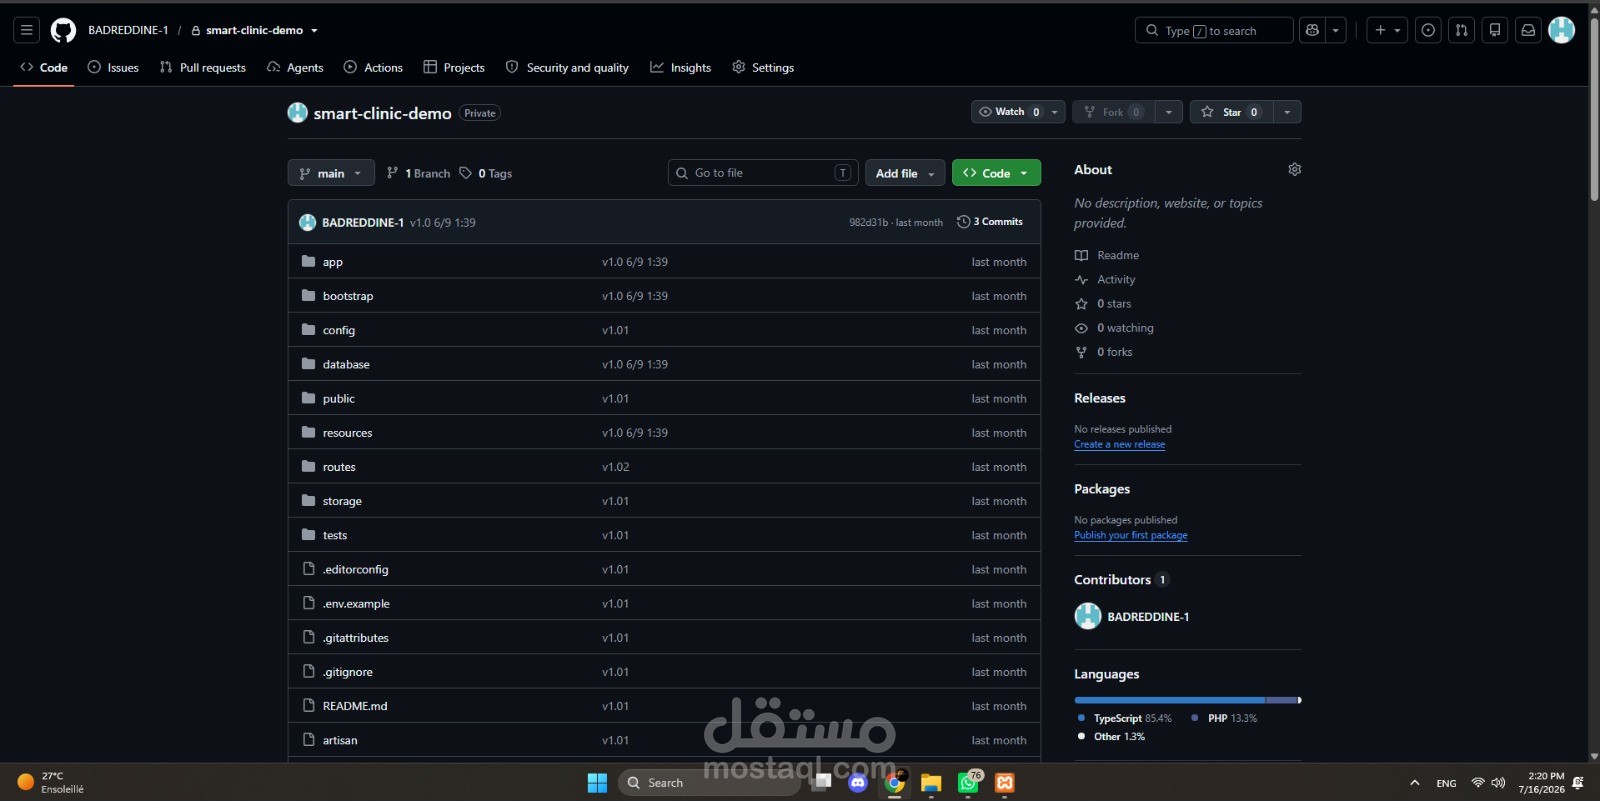
Task: View the 3 Commits history
Action: point(990,222)
